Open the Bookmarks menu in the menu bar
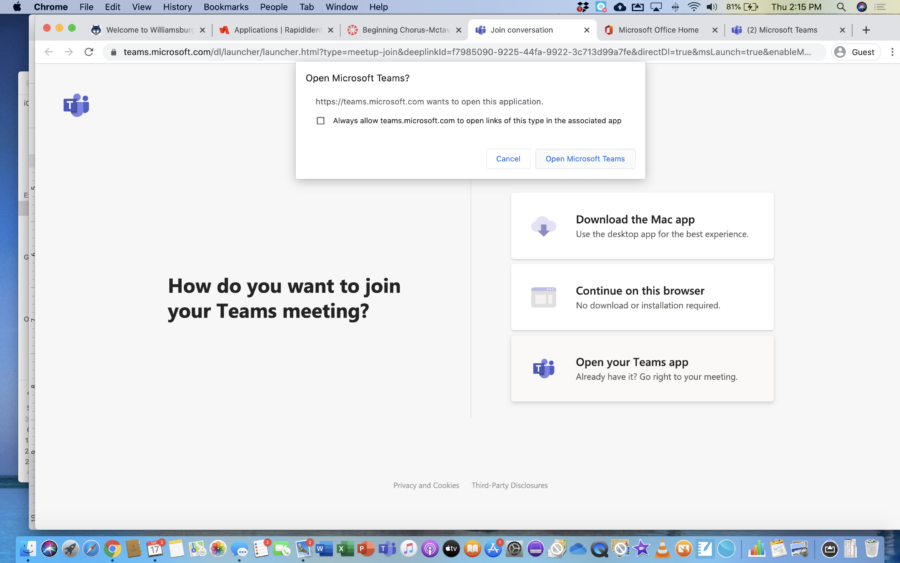 [x=225, y=7]
